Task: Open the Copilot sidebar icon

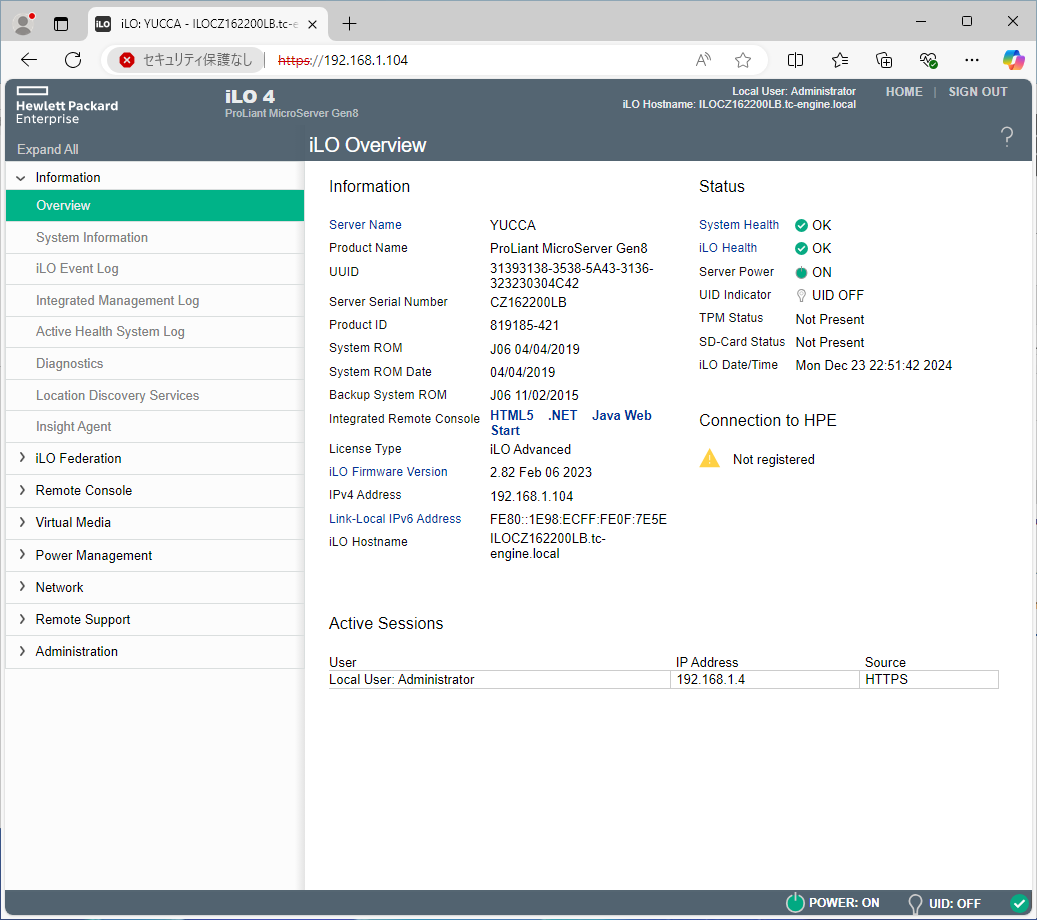Action: 1013,60
